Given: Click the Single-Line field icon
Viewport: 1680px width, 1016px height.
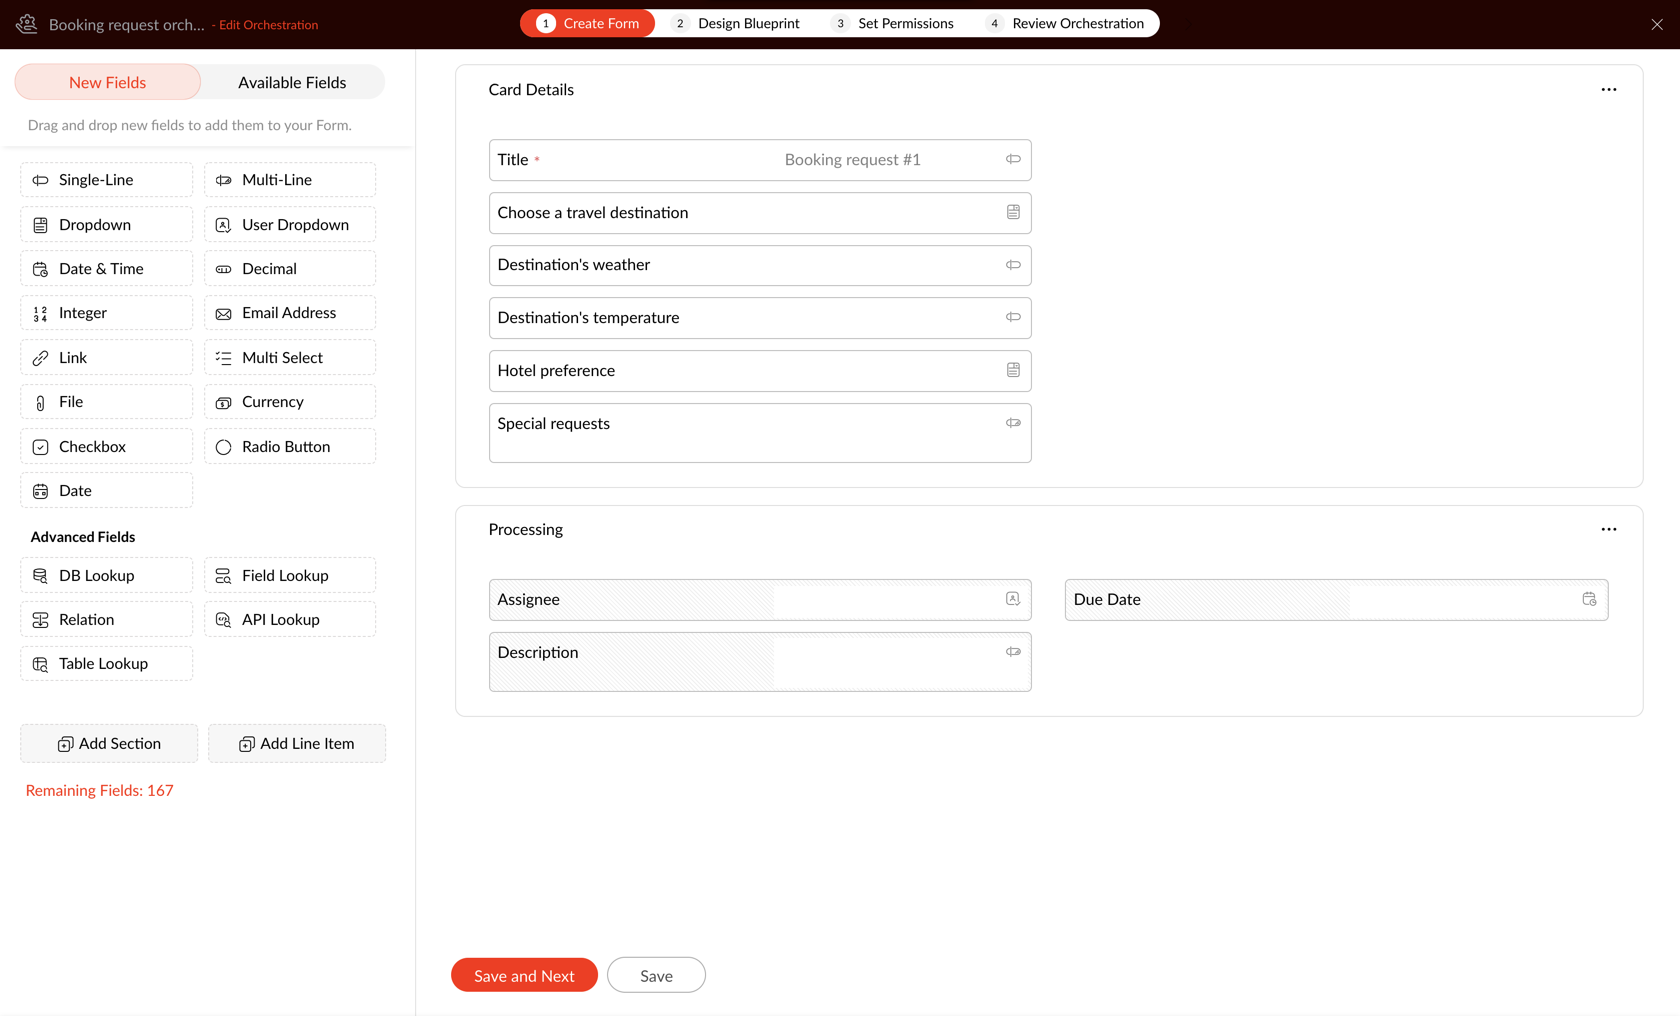Looking at the screenshot, I should (x=40, y=180).
